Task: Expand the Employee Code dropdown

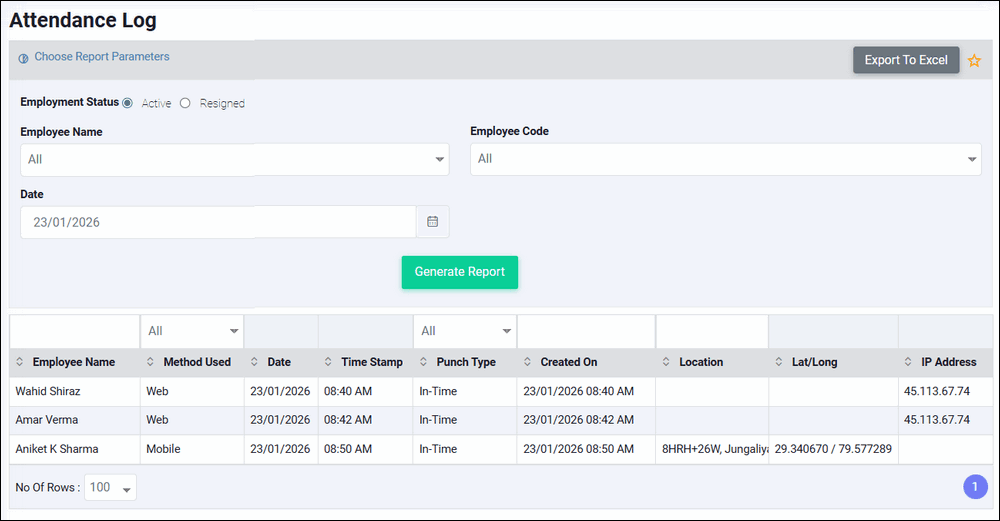Action: [x=725, y=159]
